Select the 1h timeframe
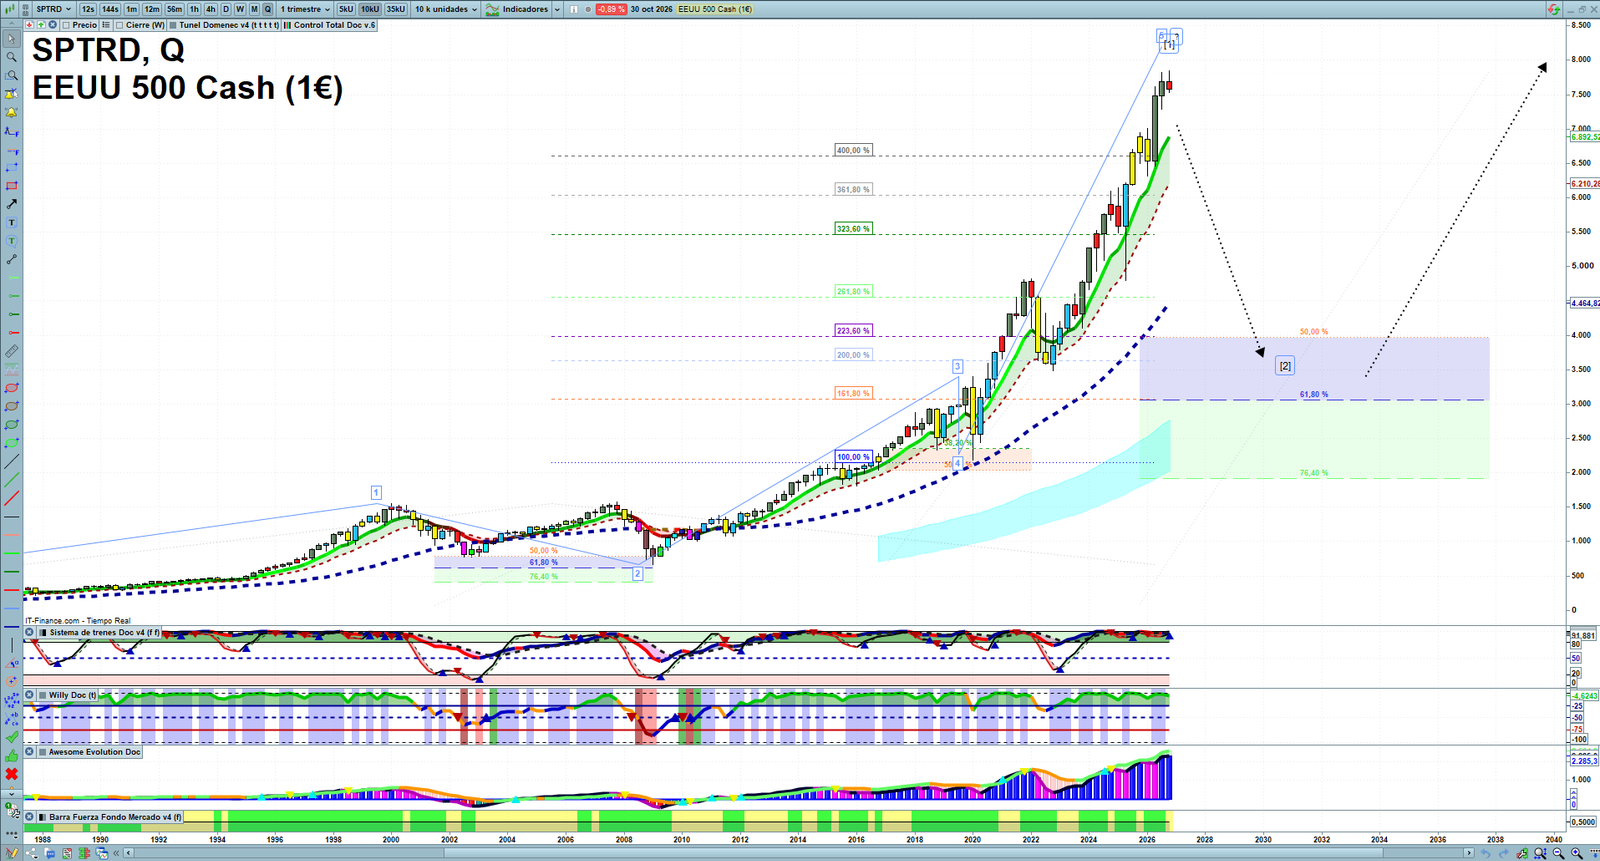This screenshot has height=861, width=1600. tap(195, 9)
